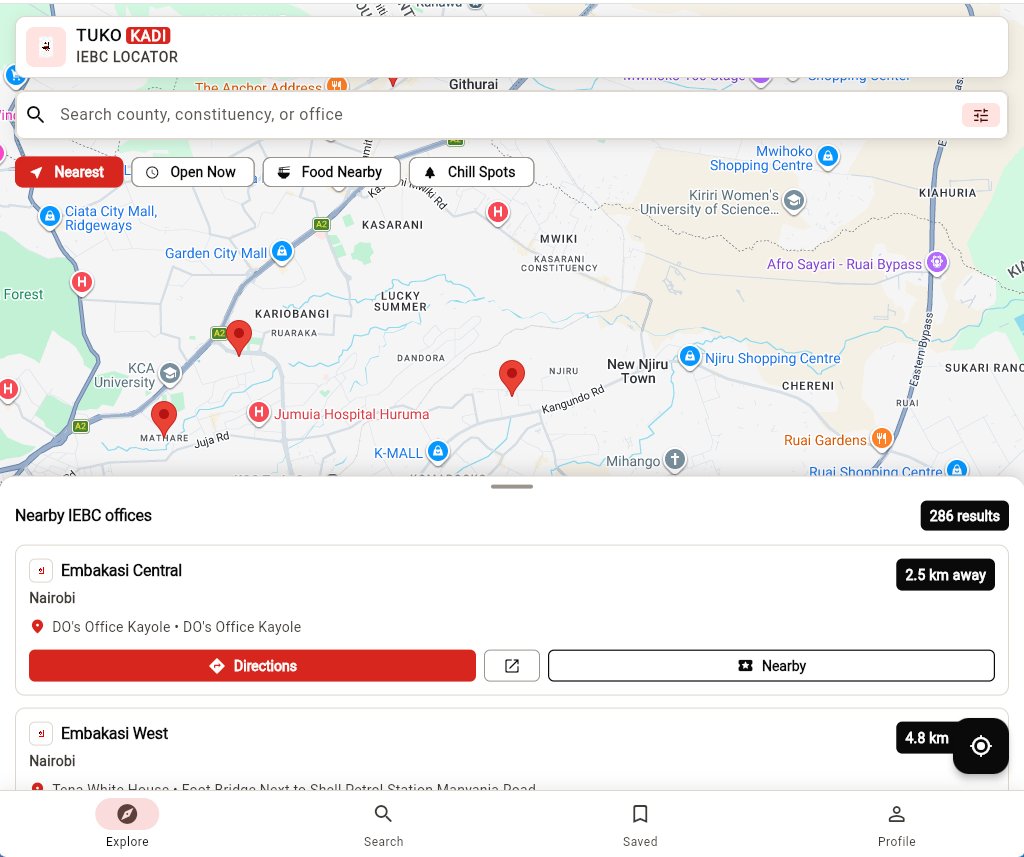Toggle the Nearest filter chip
1024x857 pixels.
click(x=69, y=172)
